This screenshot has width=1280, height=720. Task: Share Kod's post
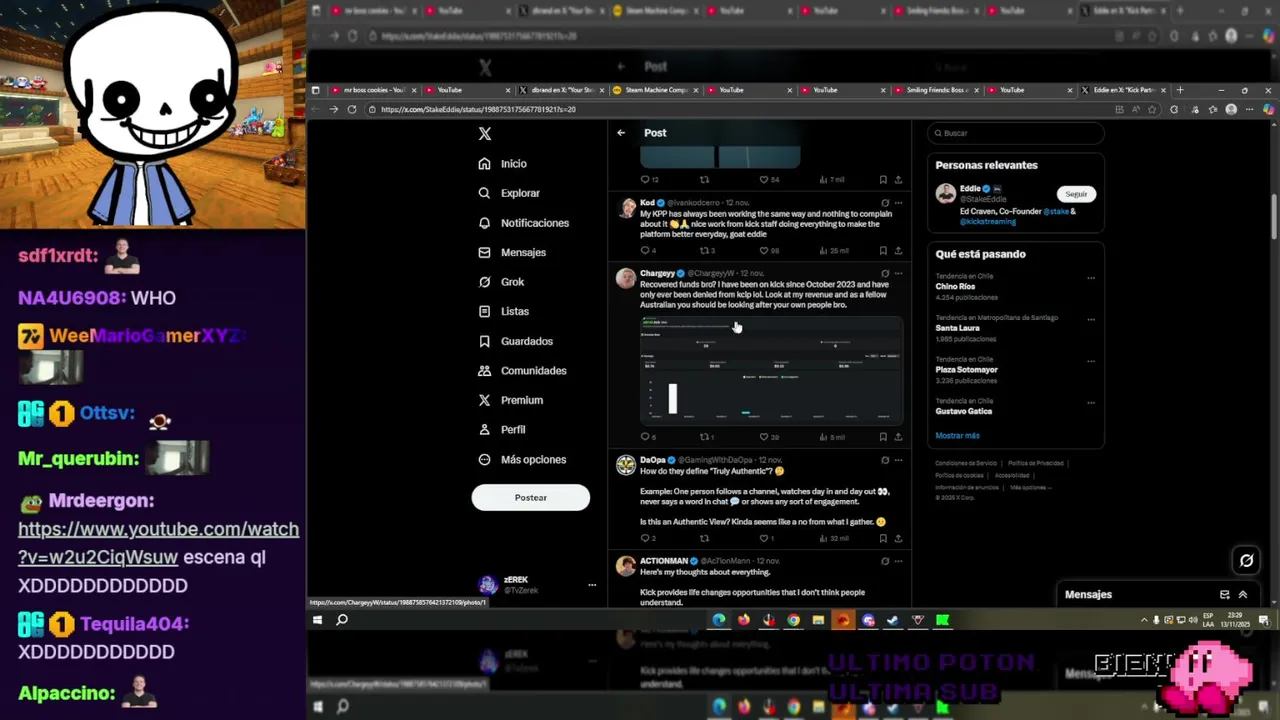898,251
